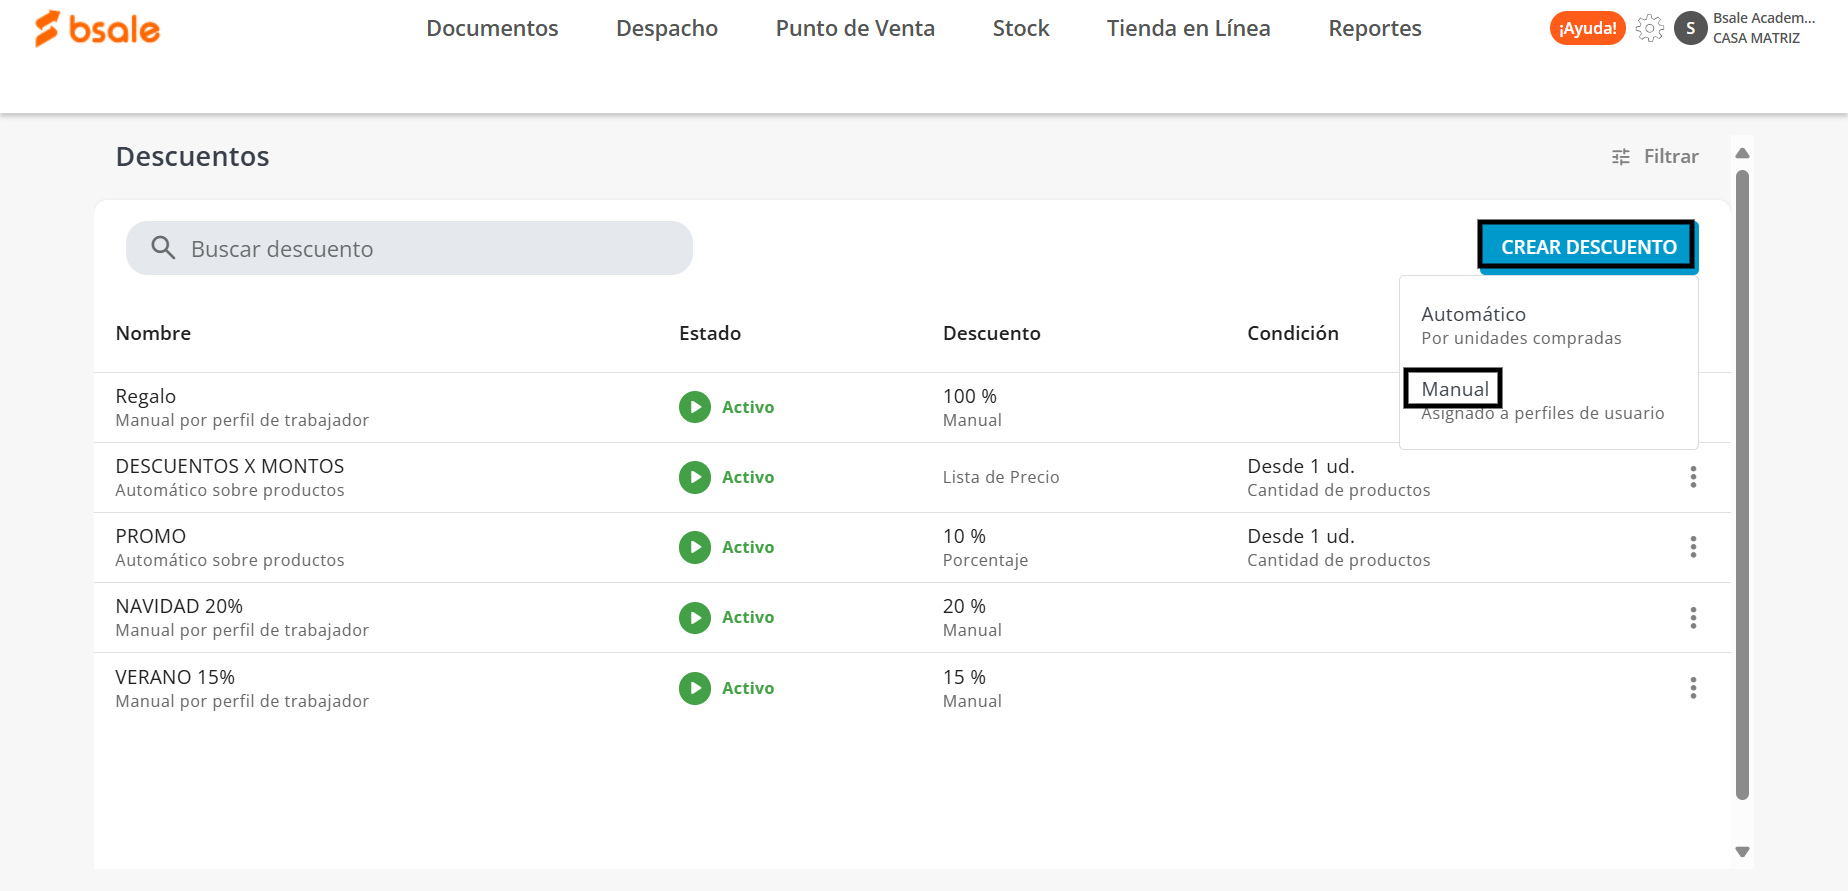This screenshot has width=1848, height=891.
Task: Click the Filtrar button
Action: pyautogui.click(x=1655, y=157)
